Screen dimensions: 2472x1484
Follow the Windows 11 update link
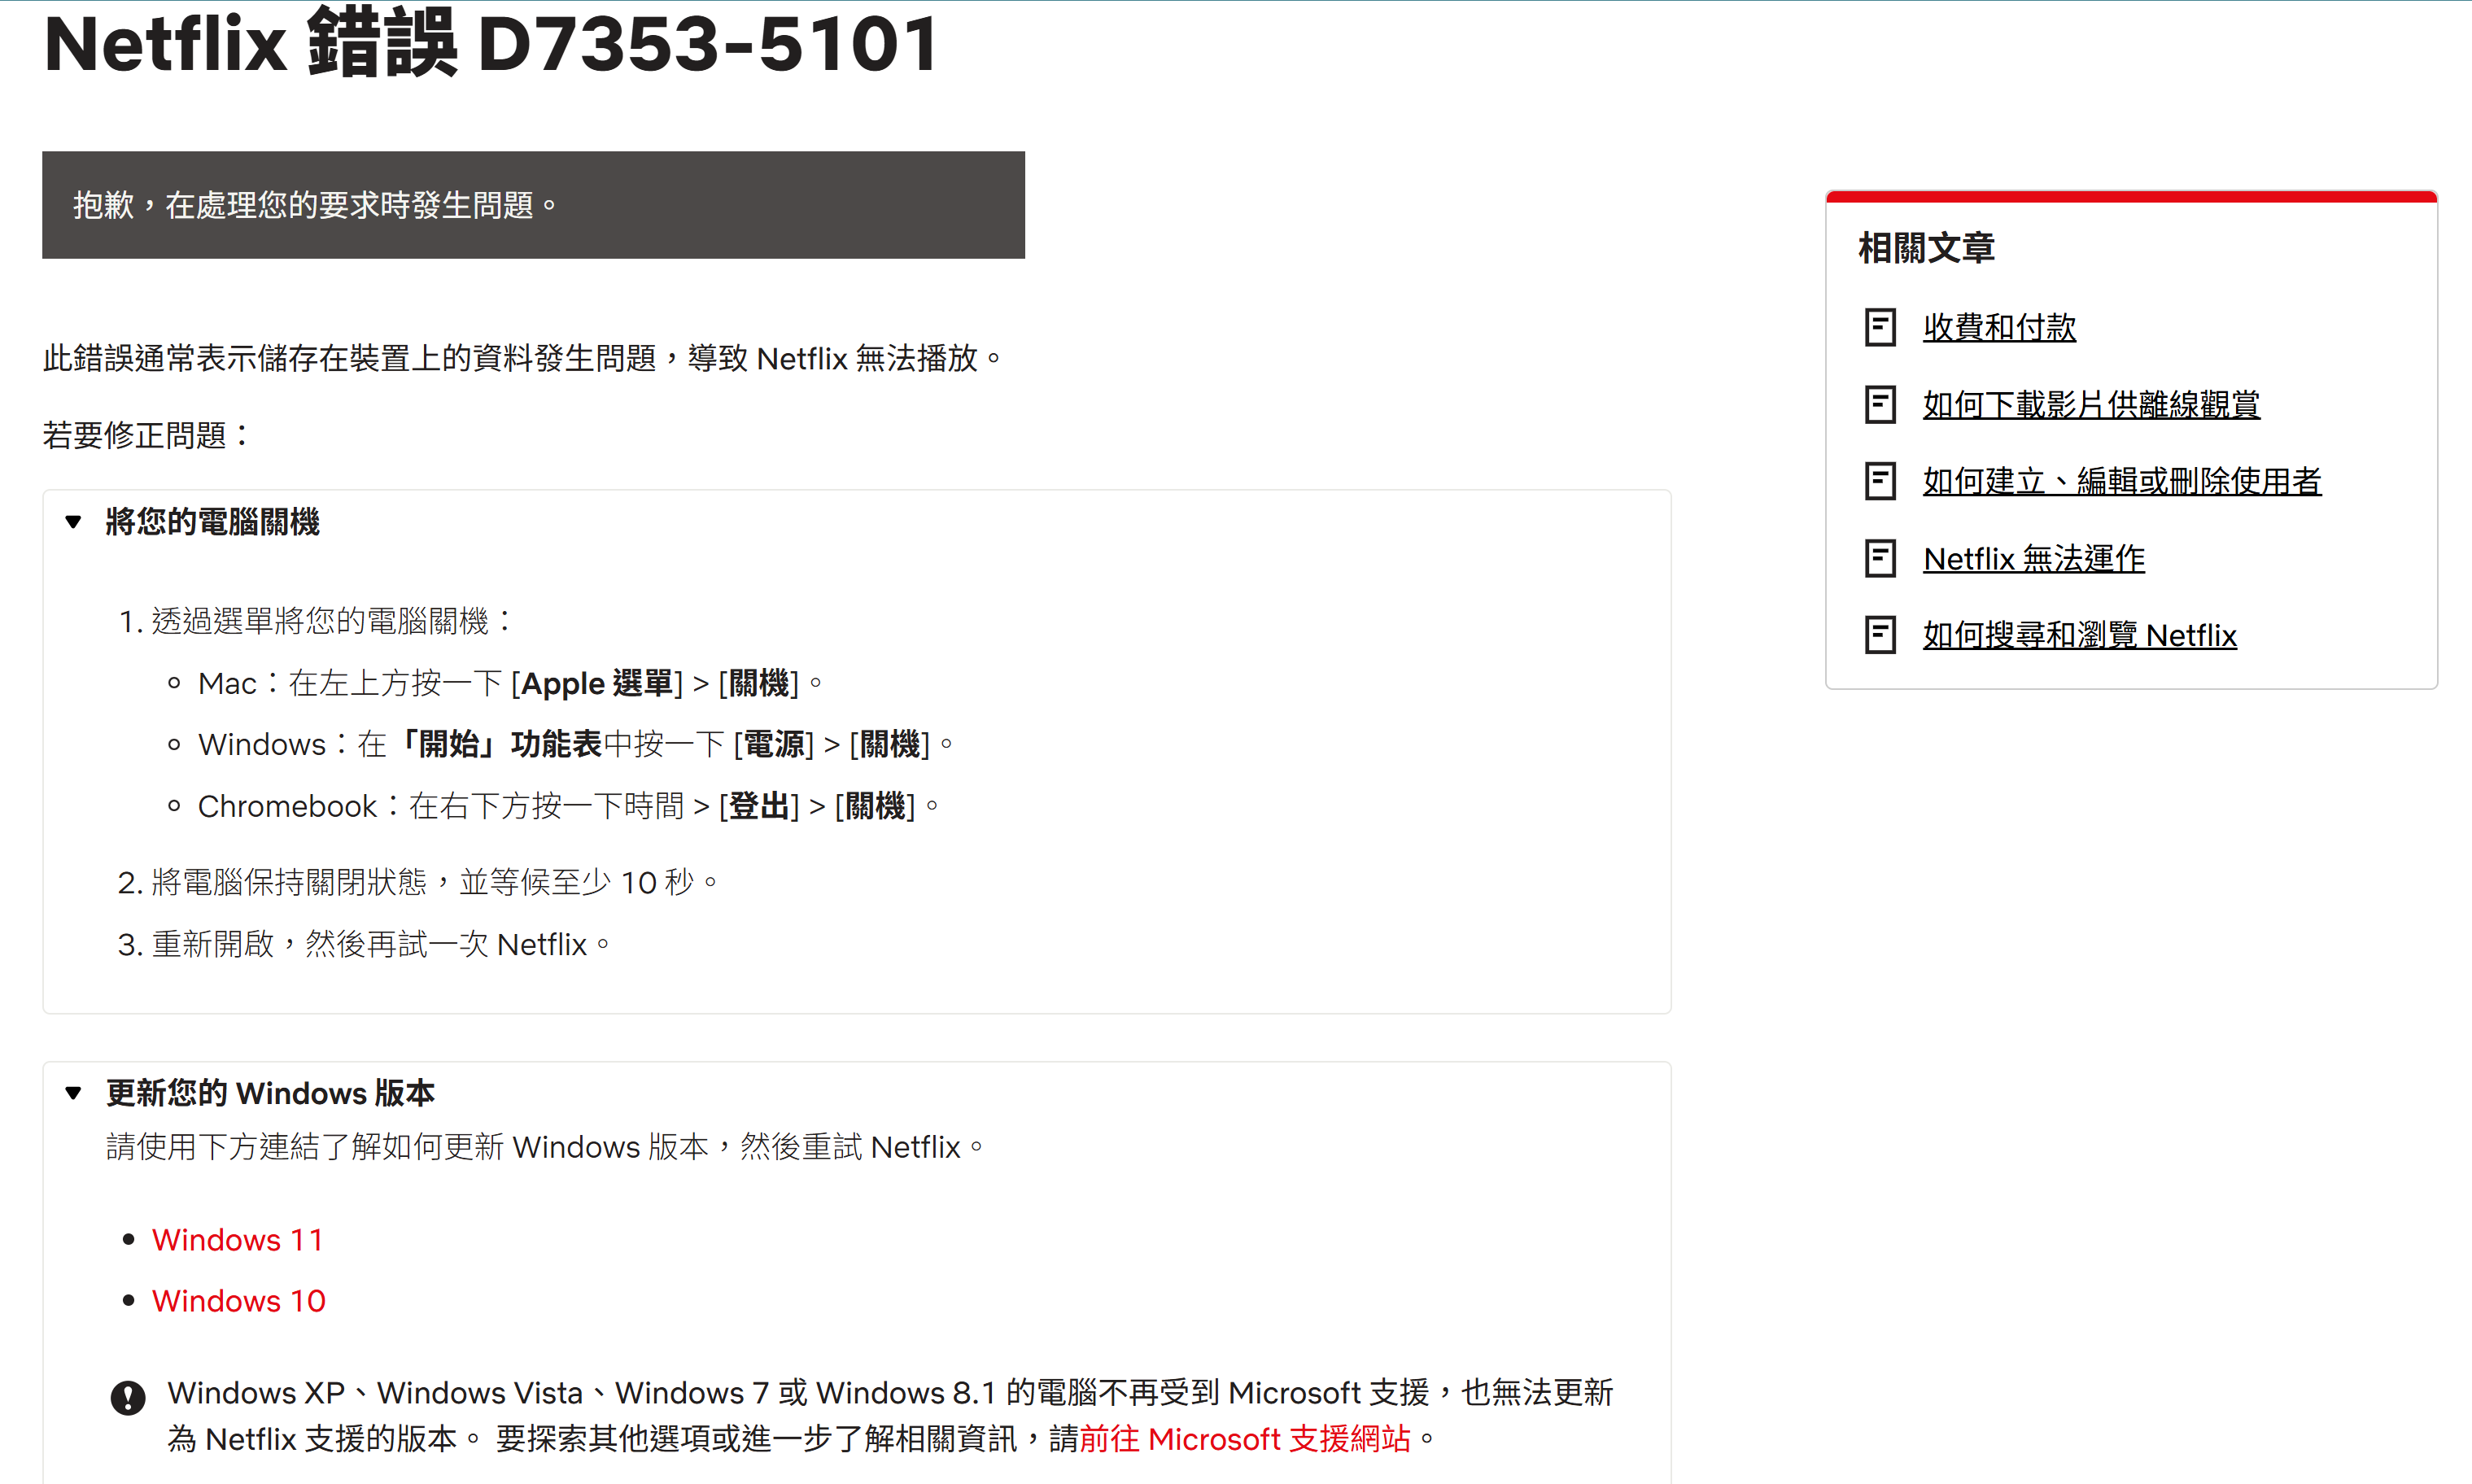(238, 1239)
